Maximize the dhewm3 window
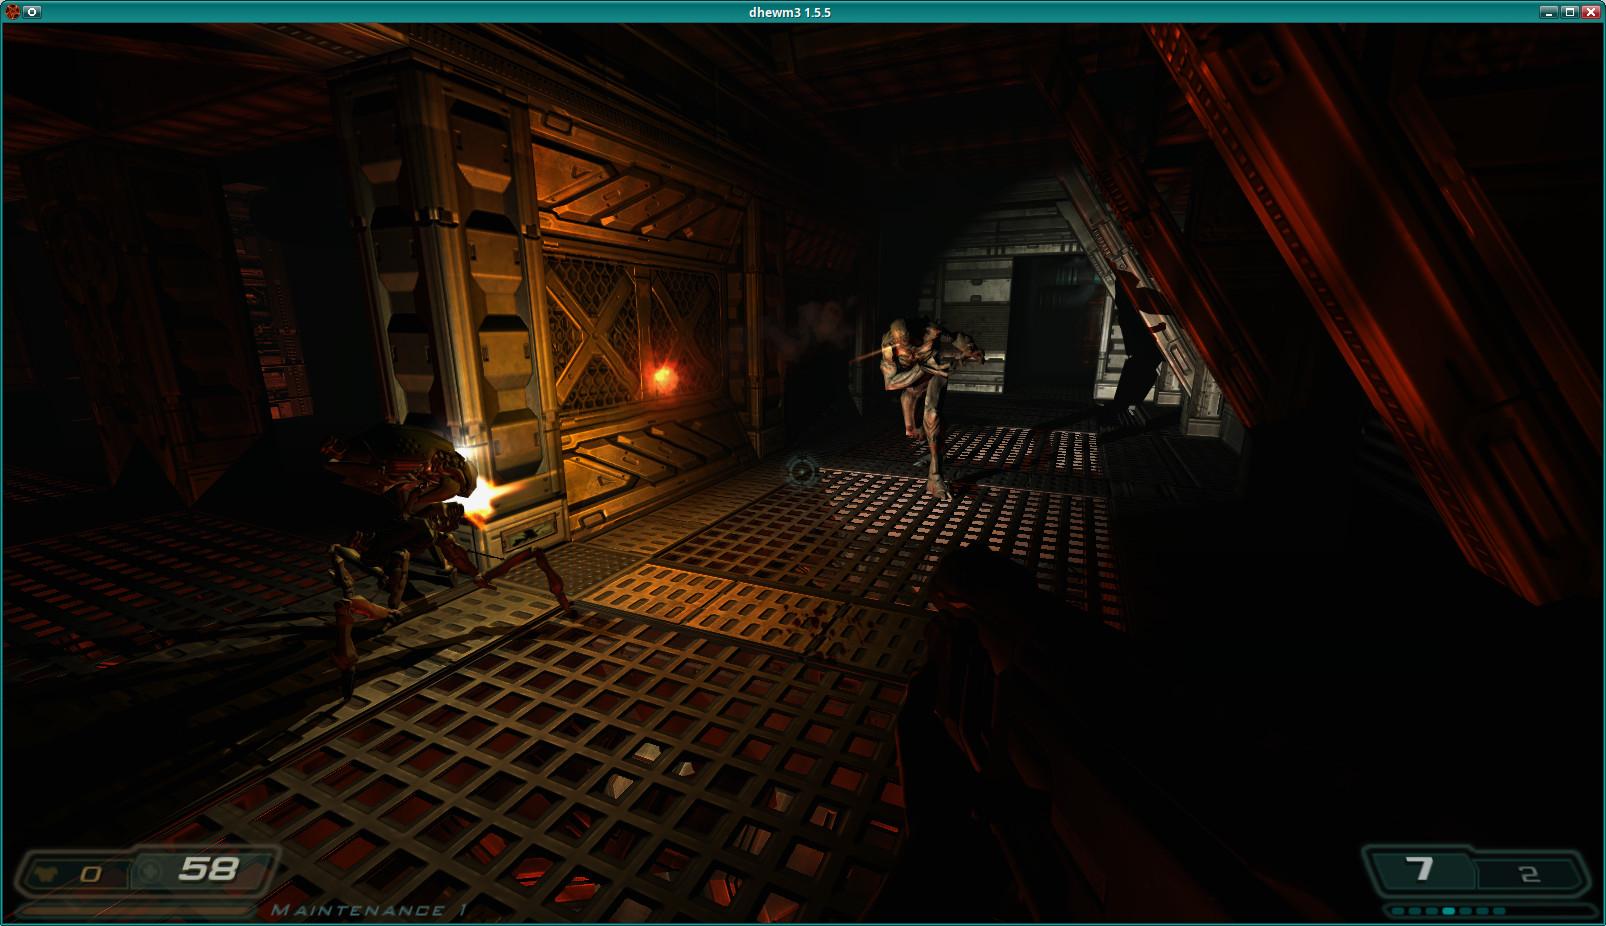Viewport: 1606px width, 926px height. pos(1570,12)
